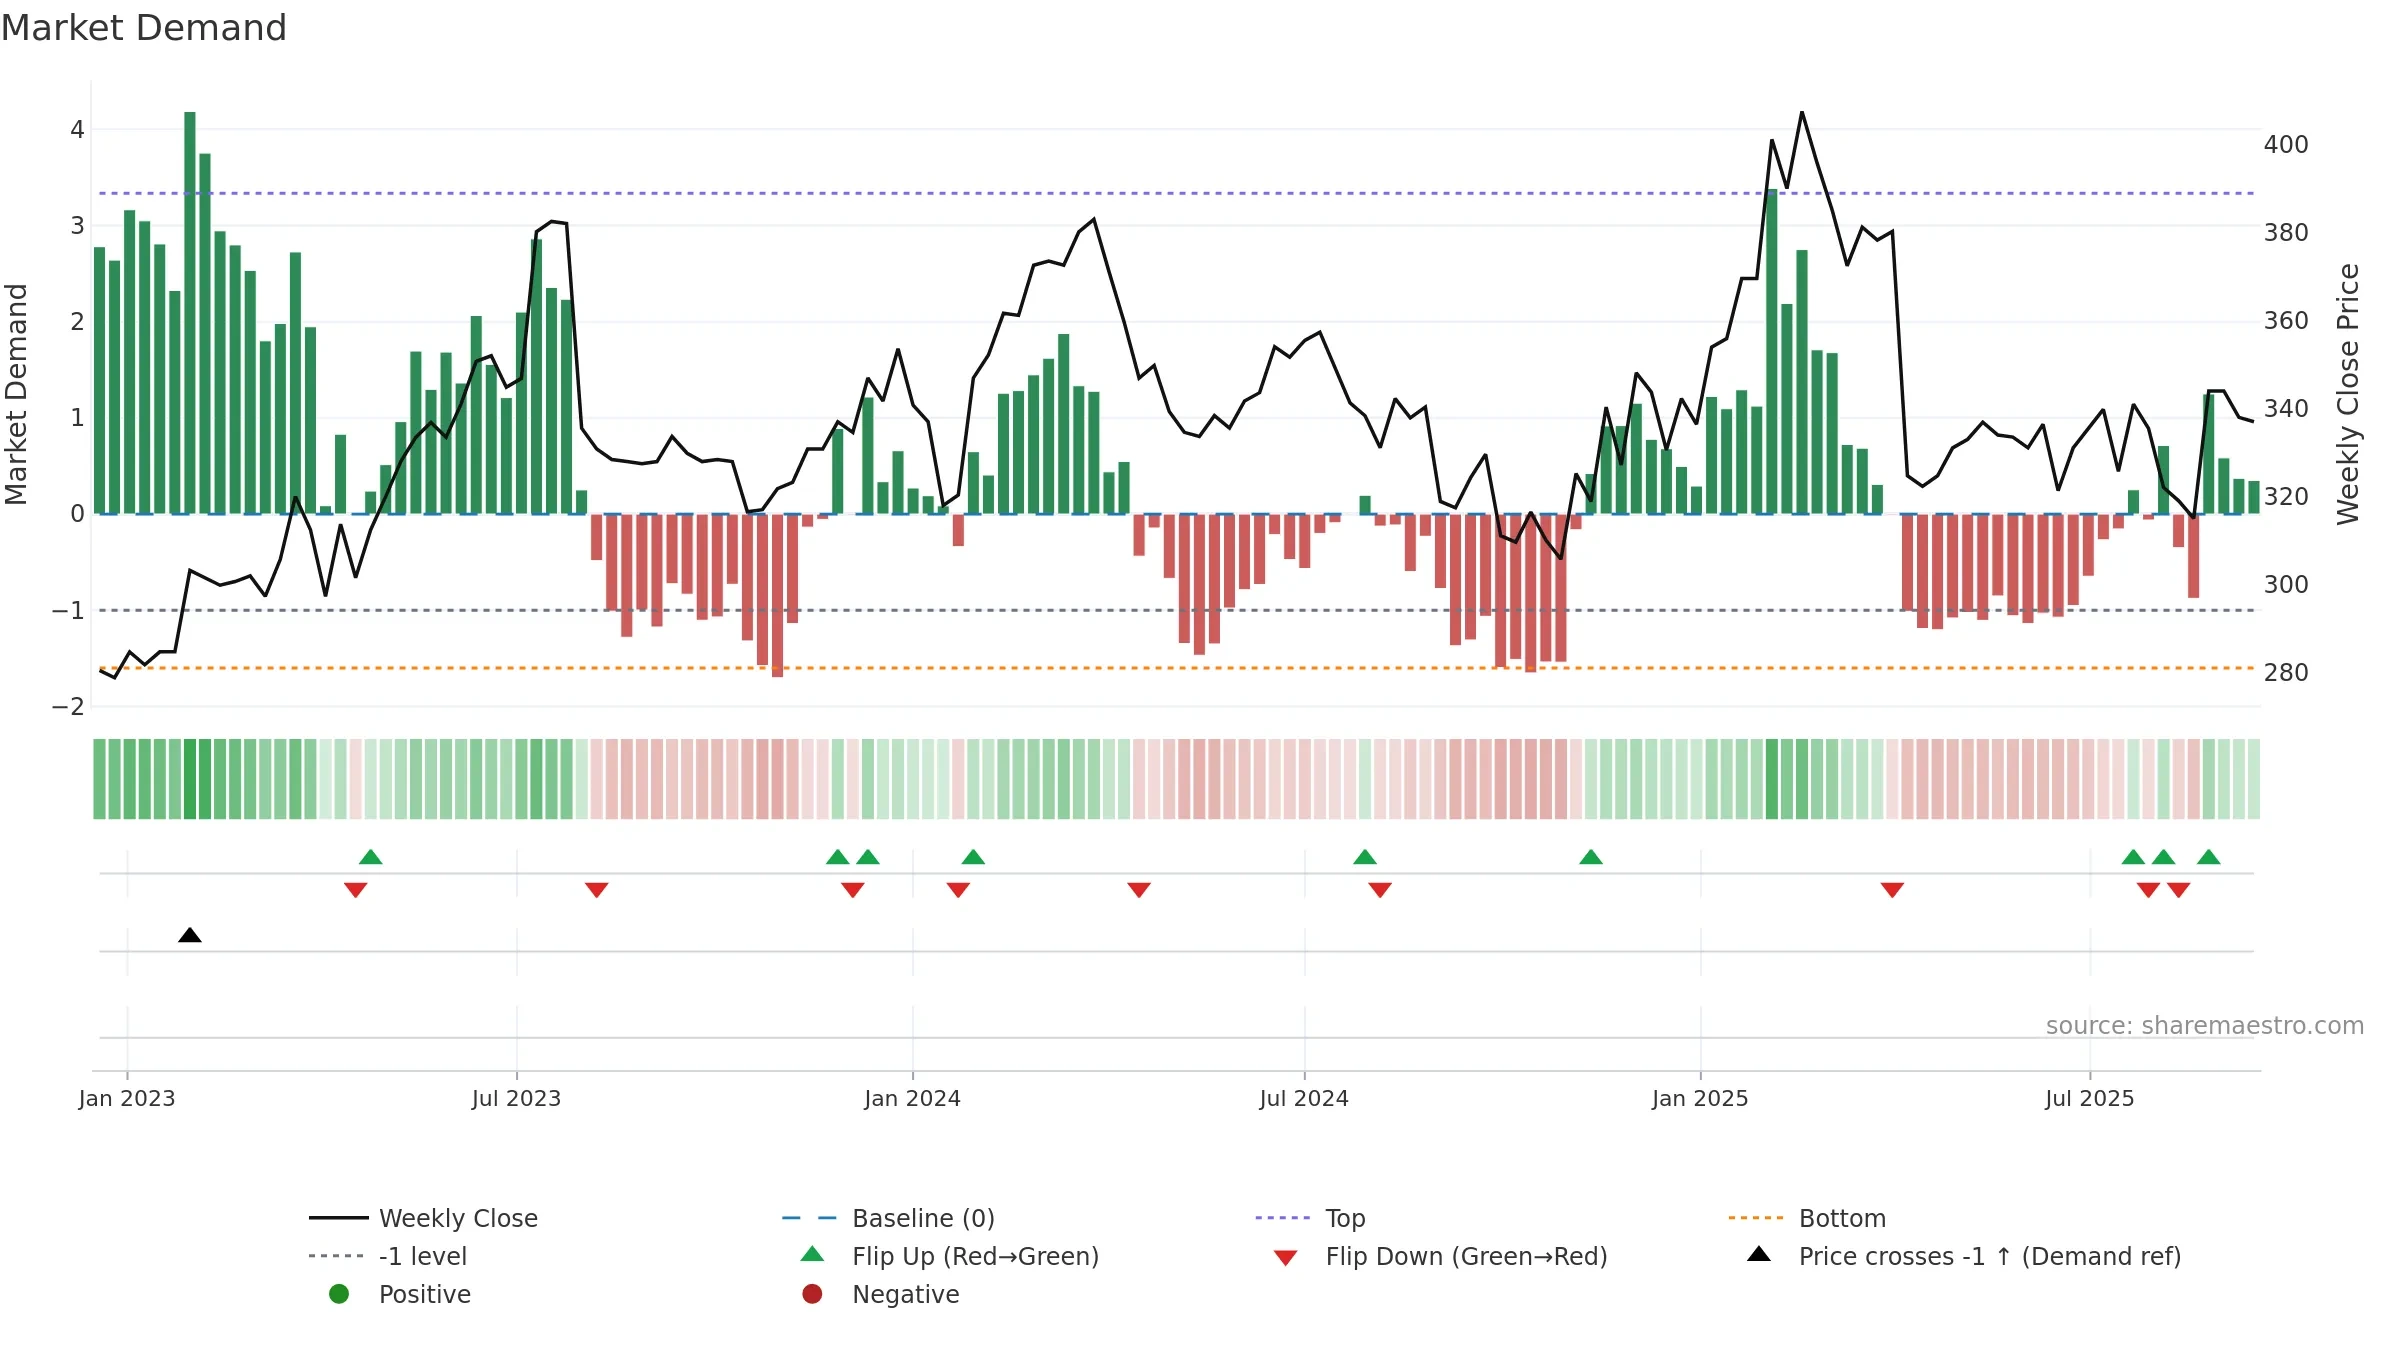Toggle the -1 level legend entry
2400x1350 pixels.
click(388, 1256)
